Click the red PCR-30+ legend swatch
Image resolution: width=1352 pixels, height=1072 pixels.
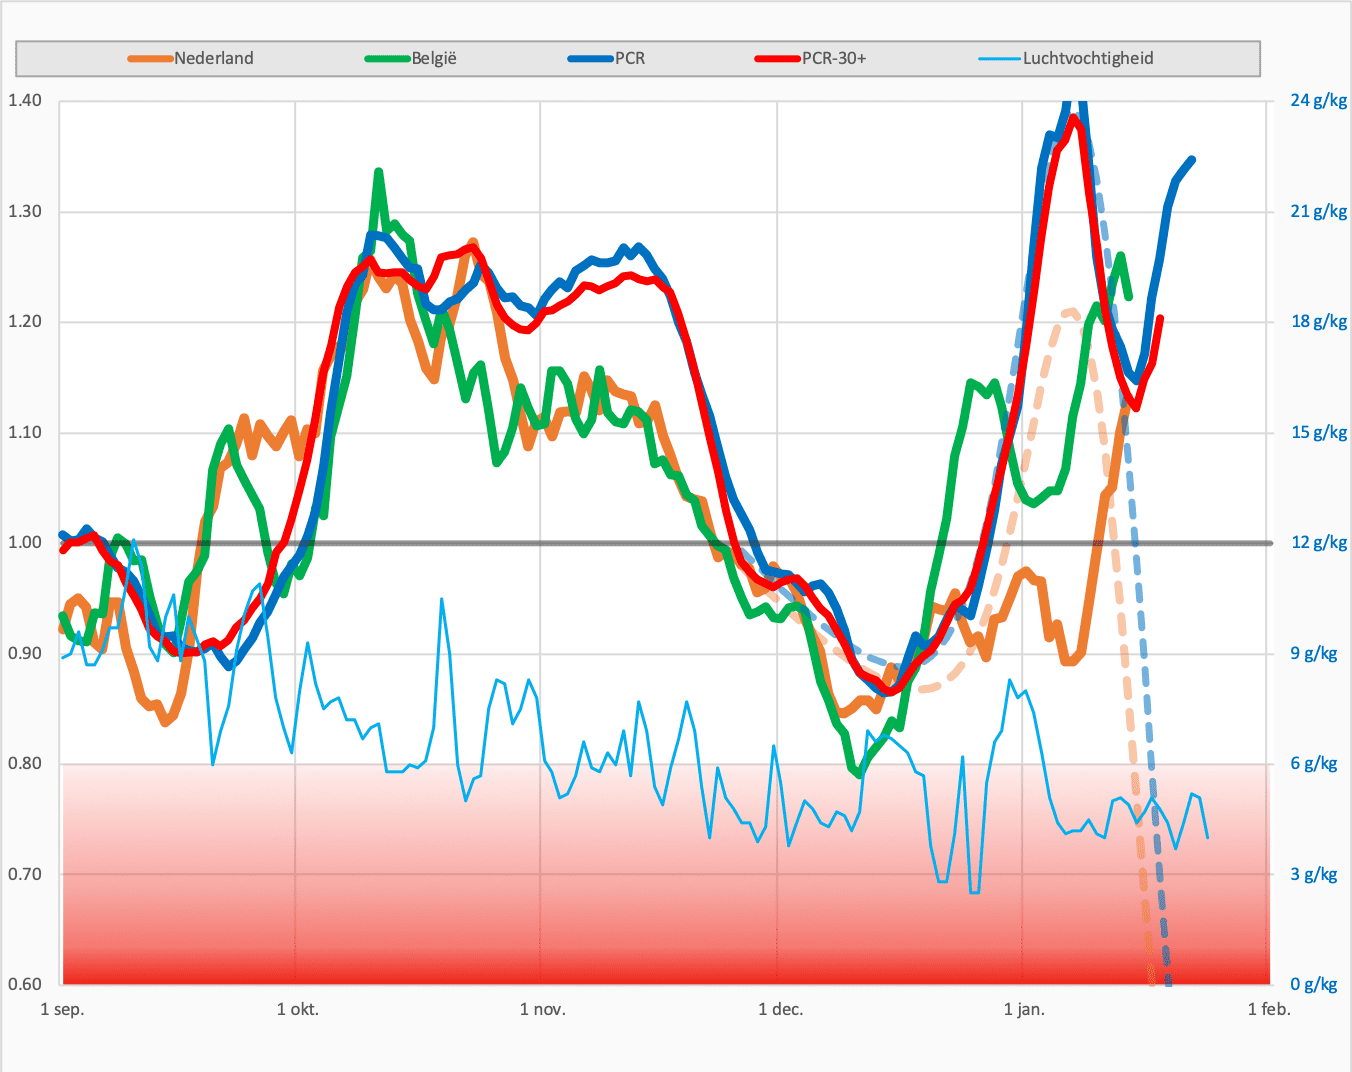(778, 59)
